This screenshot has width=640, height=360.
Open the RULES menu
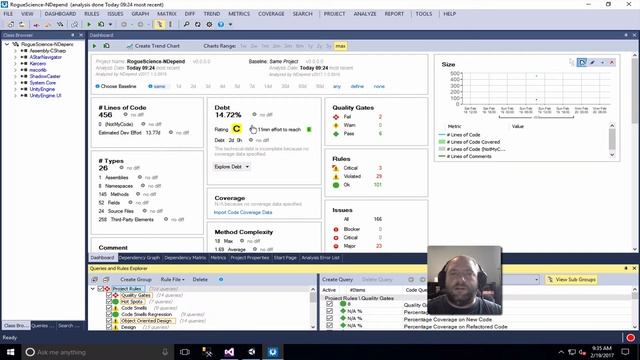point(92,14)
